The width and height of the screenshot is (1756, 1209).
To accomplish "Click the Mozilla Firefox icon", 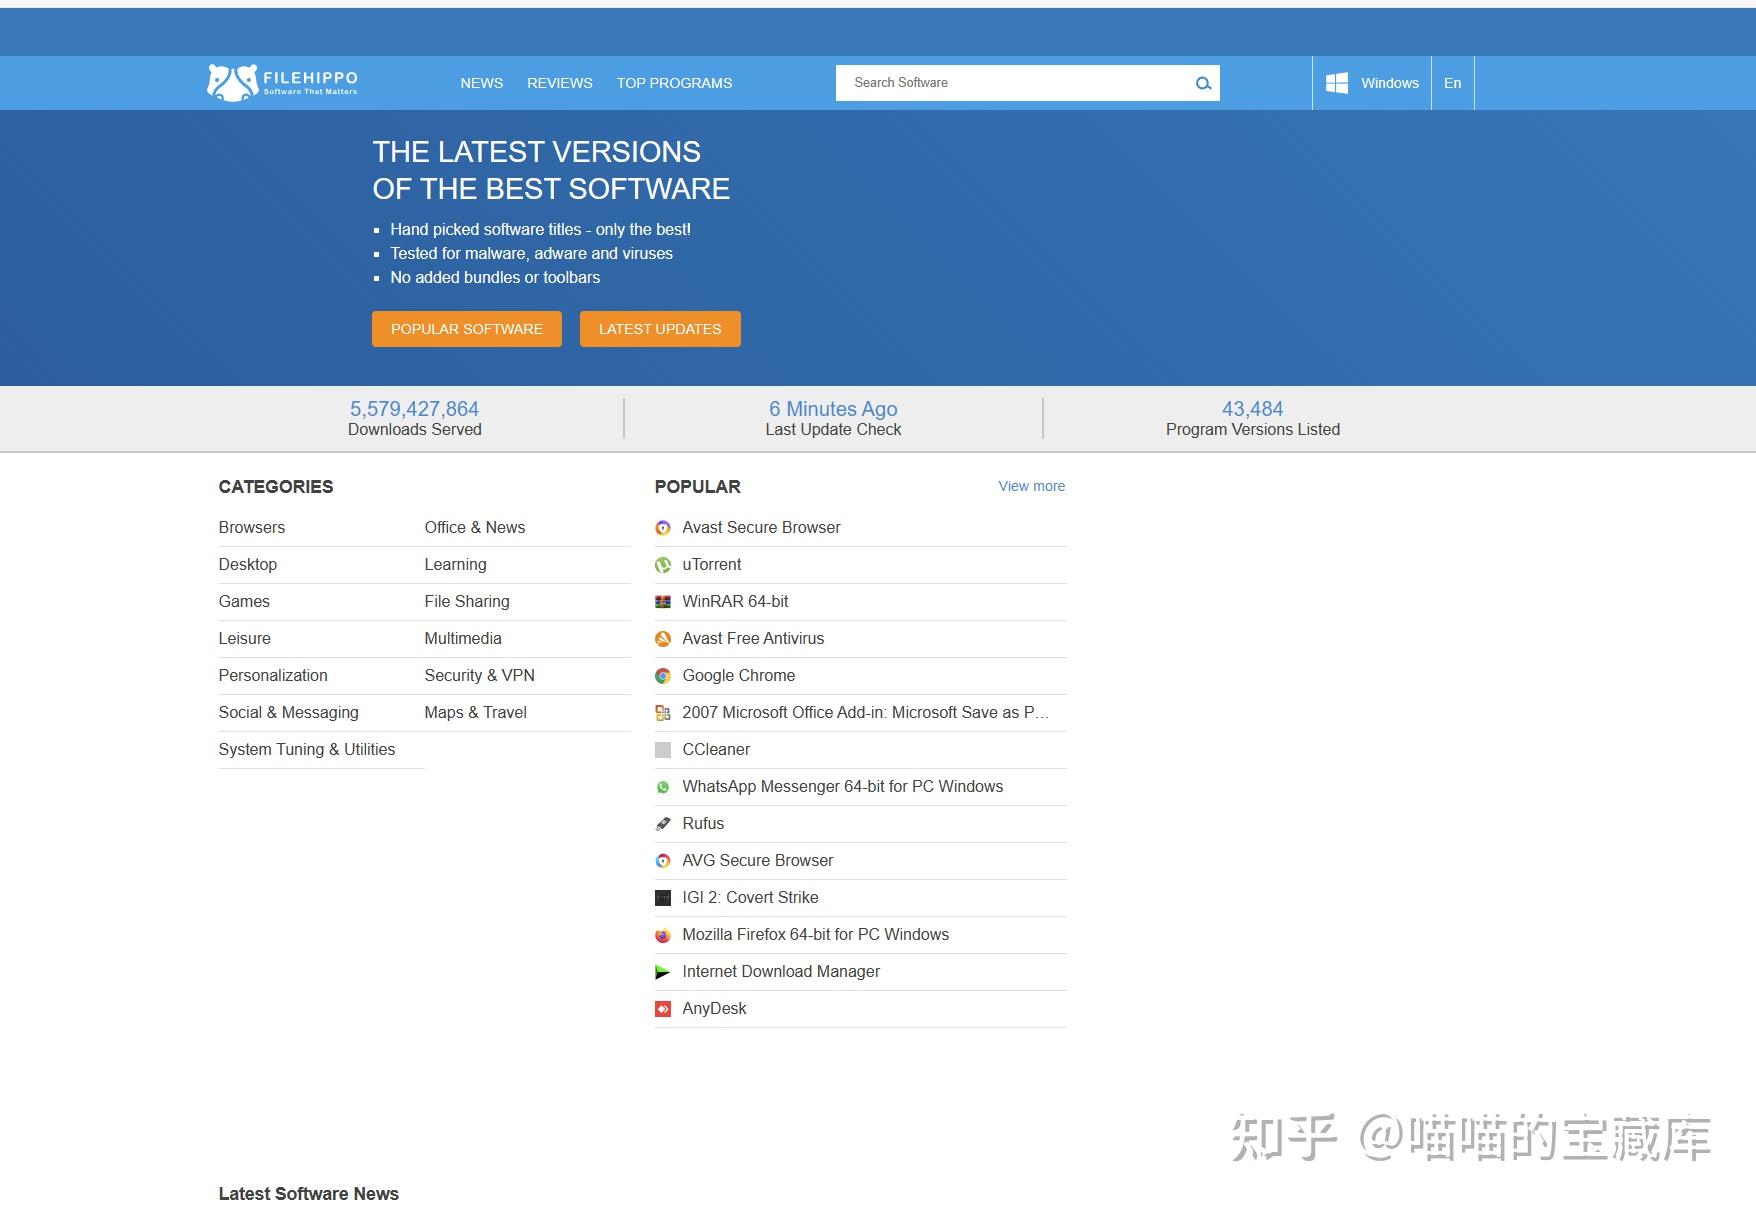I will pos(663,935).
